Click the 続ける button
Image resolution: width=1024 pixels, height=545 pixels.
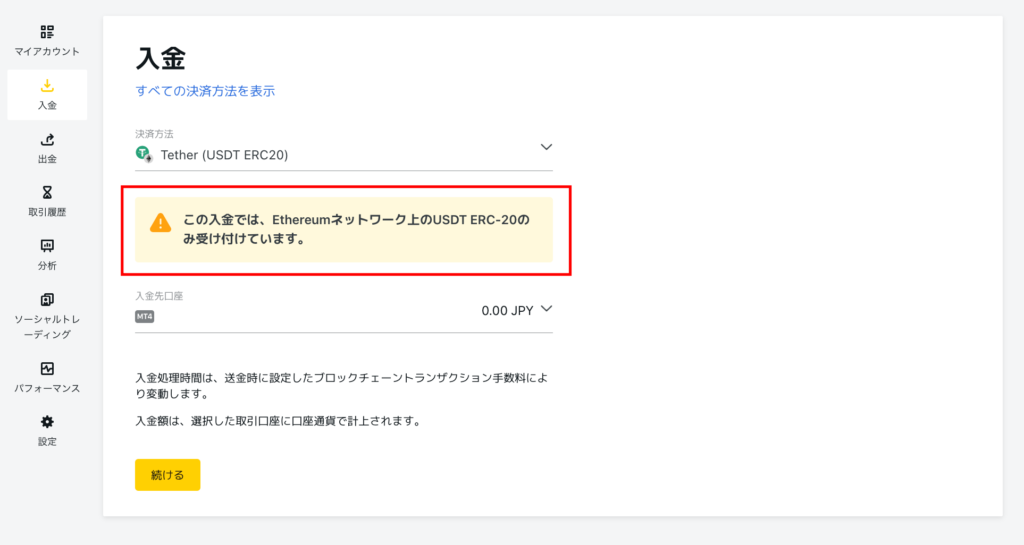(x=167, y=475)
